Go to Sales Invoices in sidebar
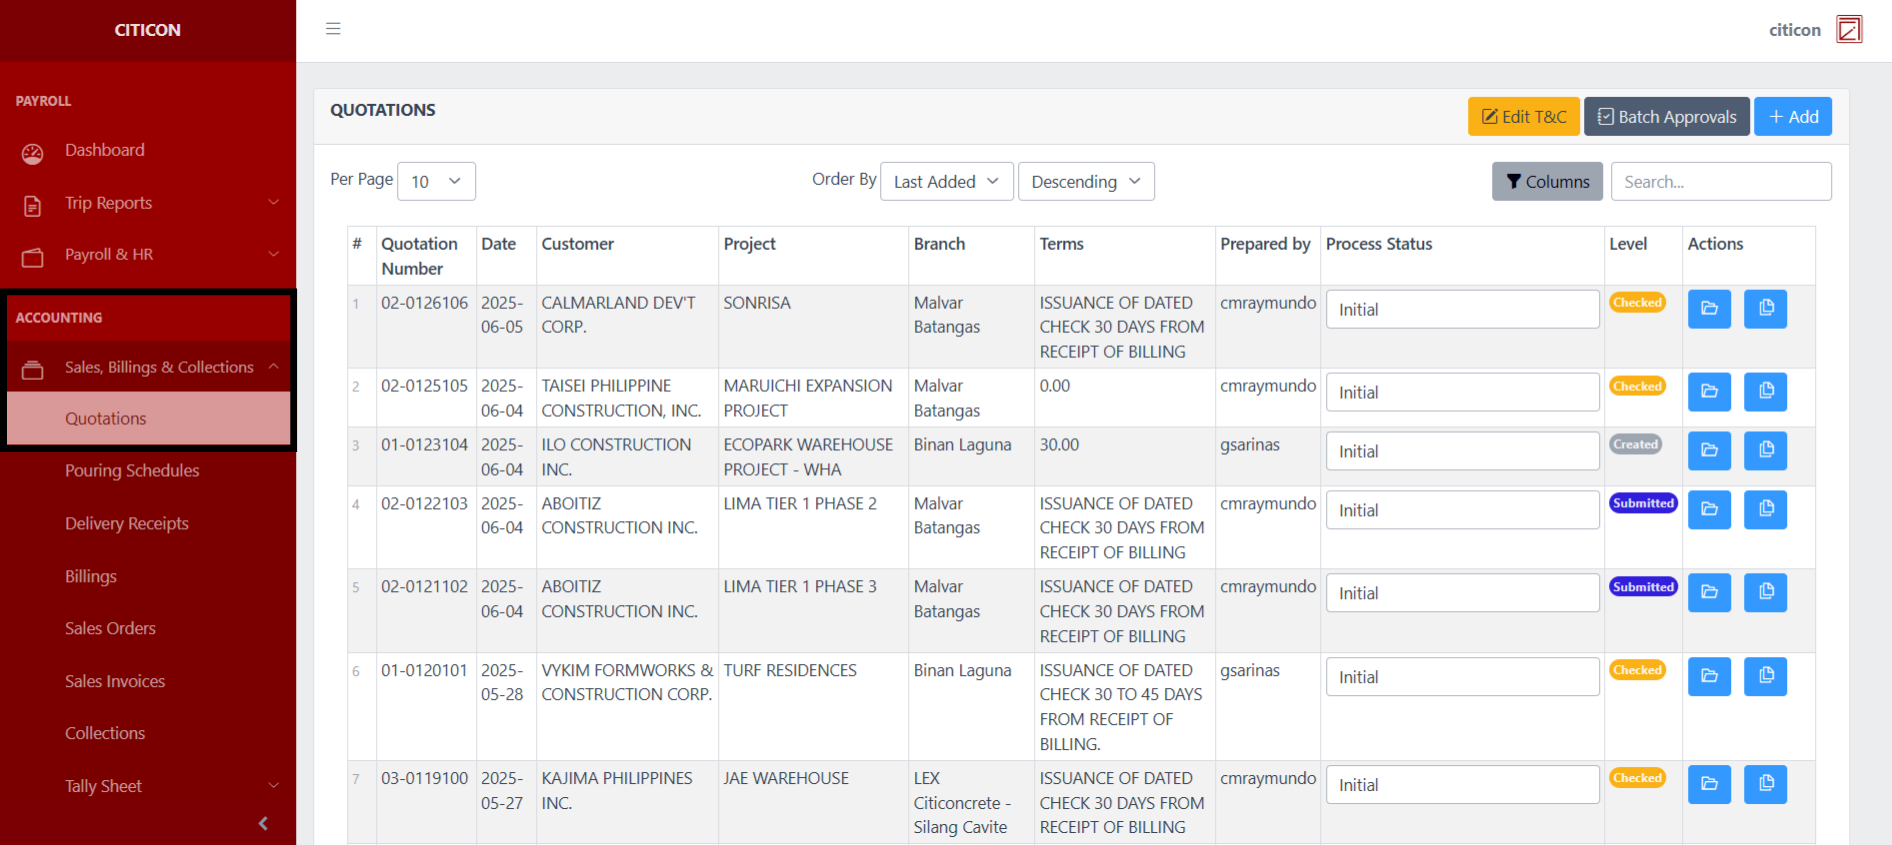1892x845 pixels. (x=115, y=681)
